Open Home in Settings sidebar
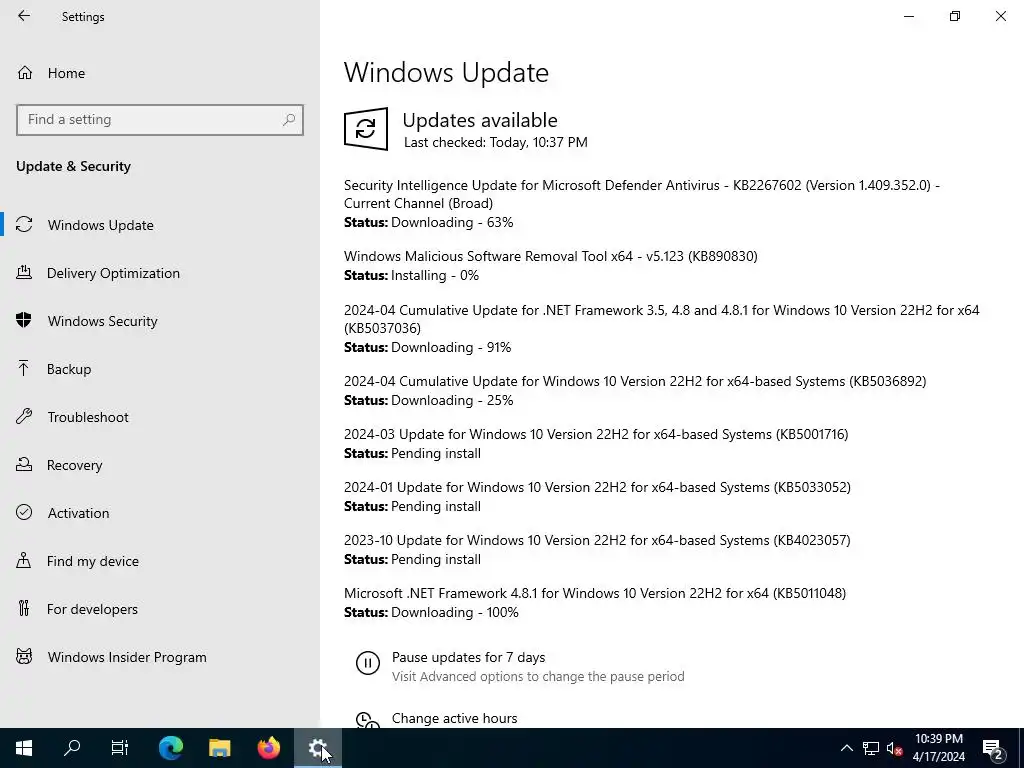1024x768 pixels. 65,73
